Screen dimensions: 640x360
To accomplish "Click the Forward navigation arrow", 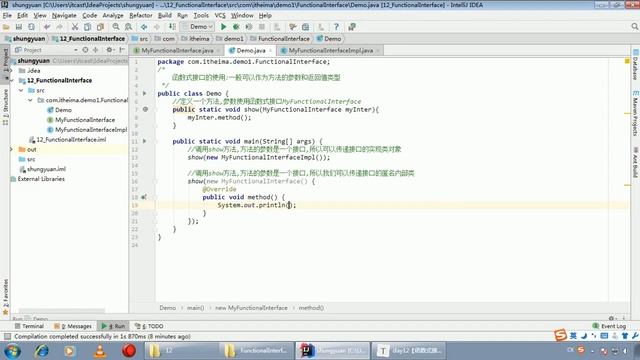I will point(157,27).
